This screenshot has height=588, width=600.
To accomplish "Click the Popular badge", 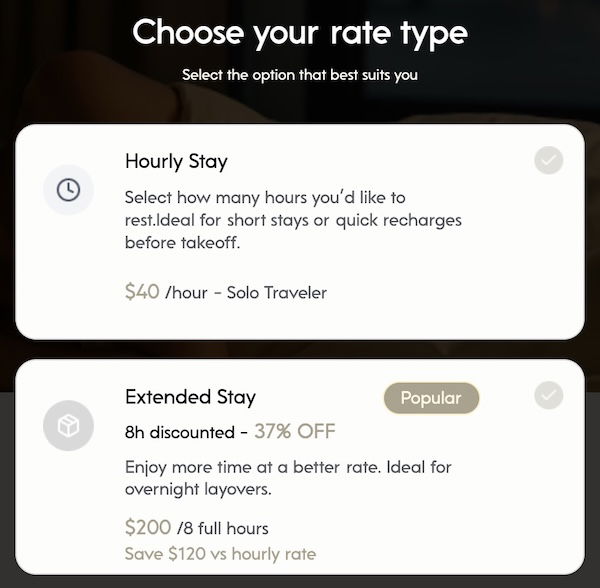I will (431, 398).
